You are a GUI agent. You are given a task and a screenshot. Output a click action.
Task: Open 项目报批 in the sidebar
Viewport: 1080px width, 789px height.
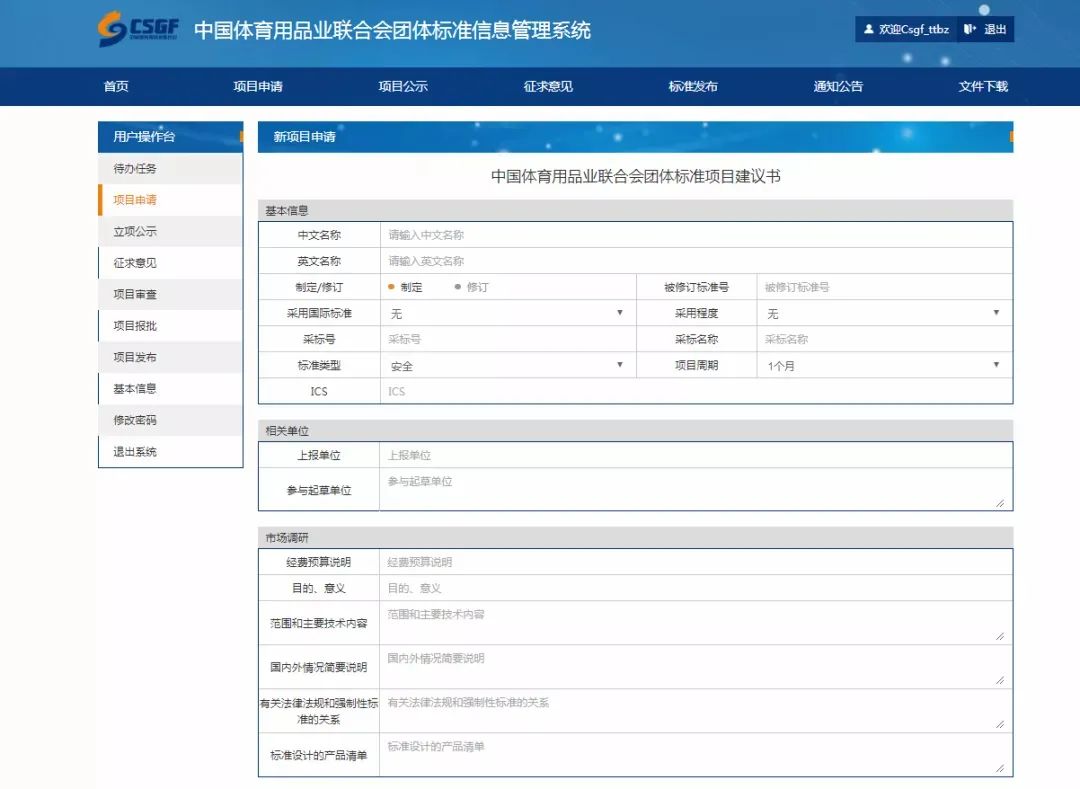coord(171,326)
